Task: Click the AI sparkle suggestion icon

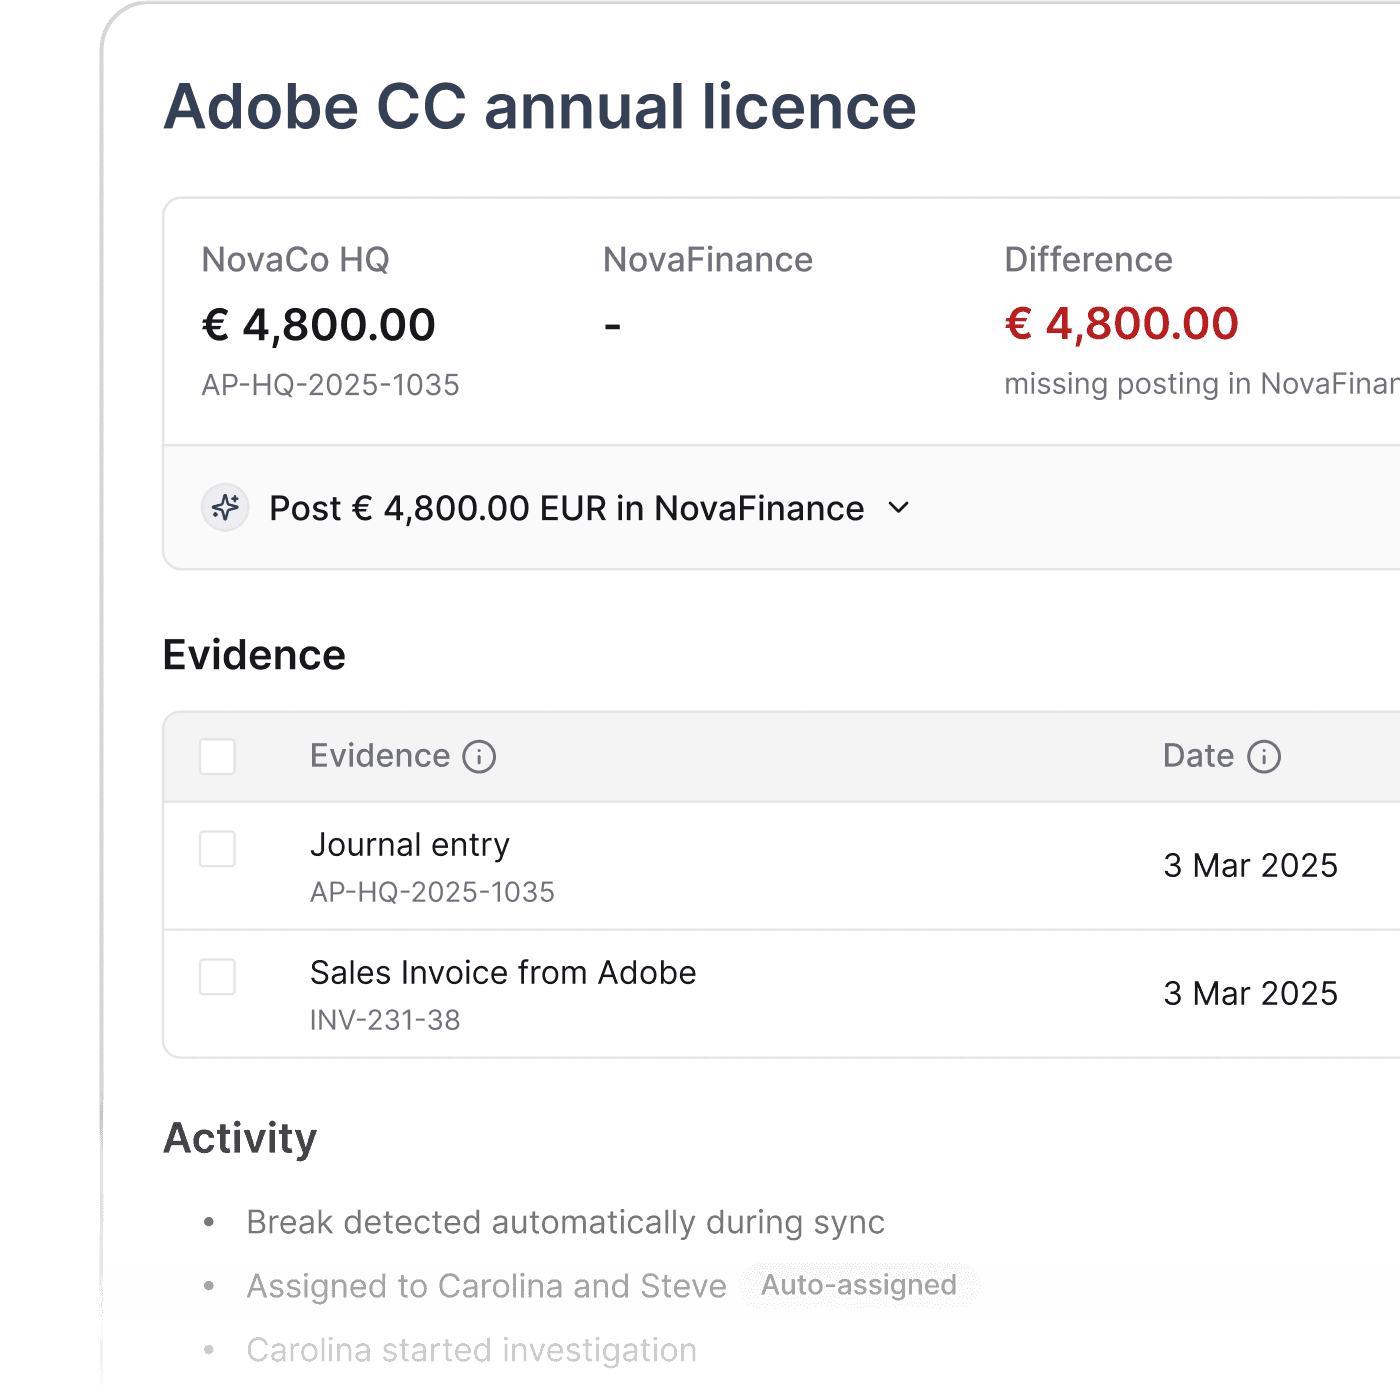Action: pos(226,508)
